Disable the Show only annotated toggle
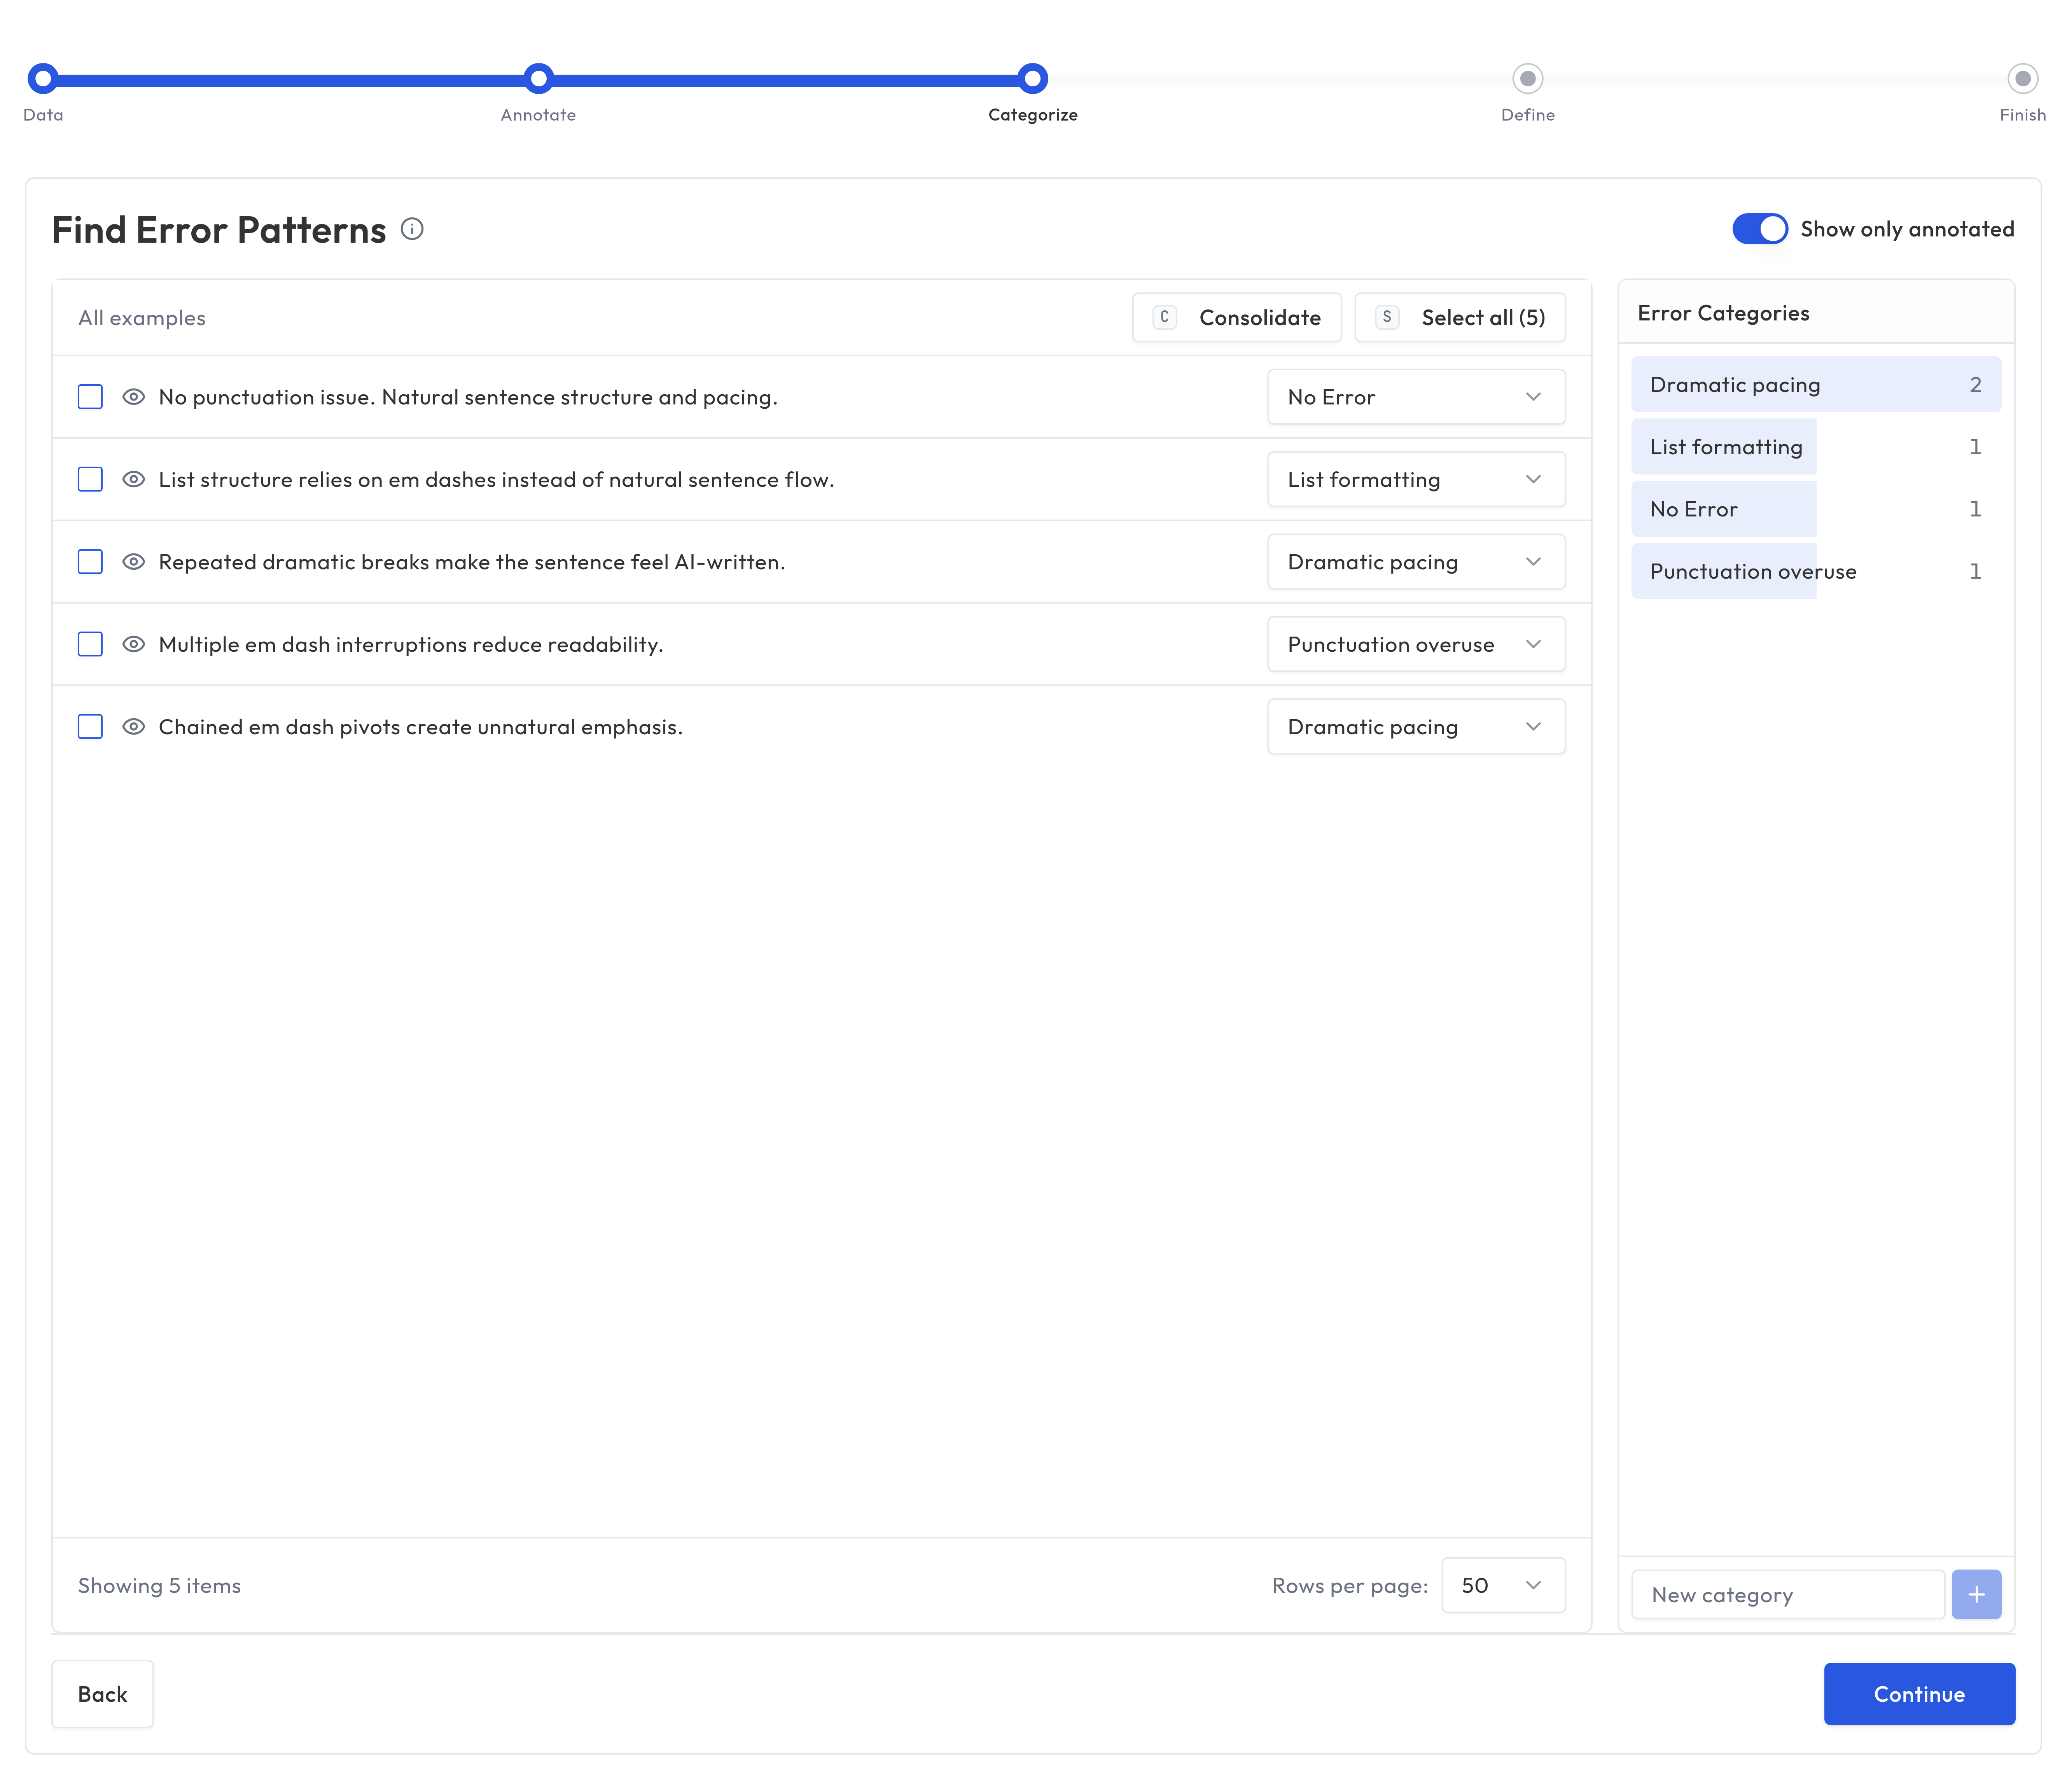Screen dimensions: 2067x1792 tap(1759, 229)
